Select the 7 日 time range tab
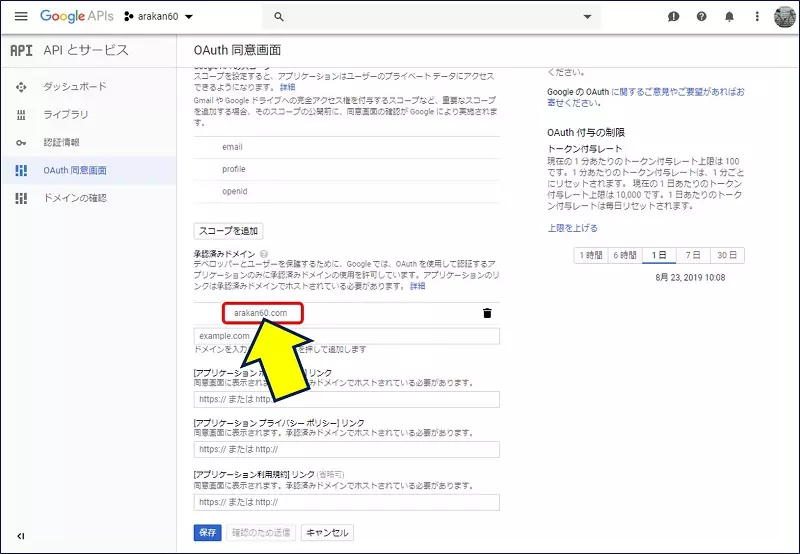This screenshot has width=800, height=554. coord(693,255)
